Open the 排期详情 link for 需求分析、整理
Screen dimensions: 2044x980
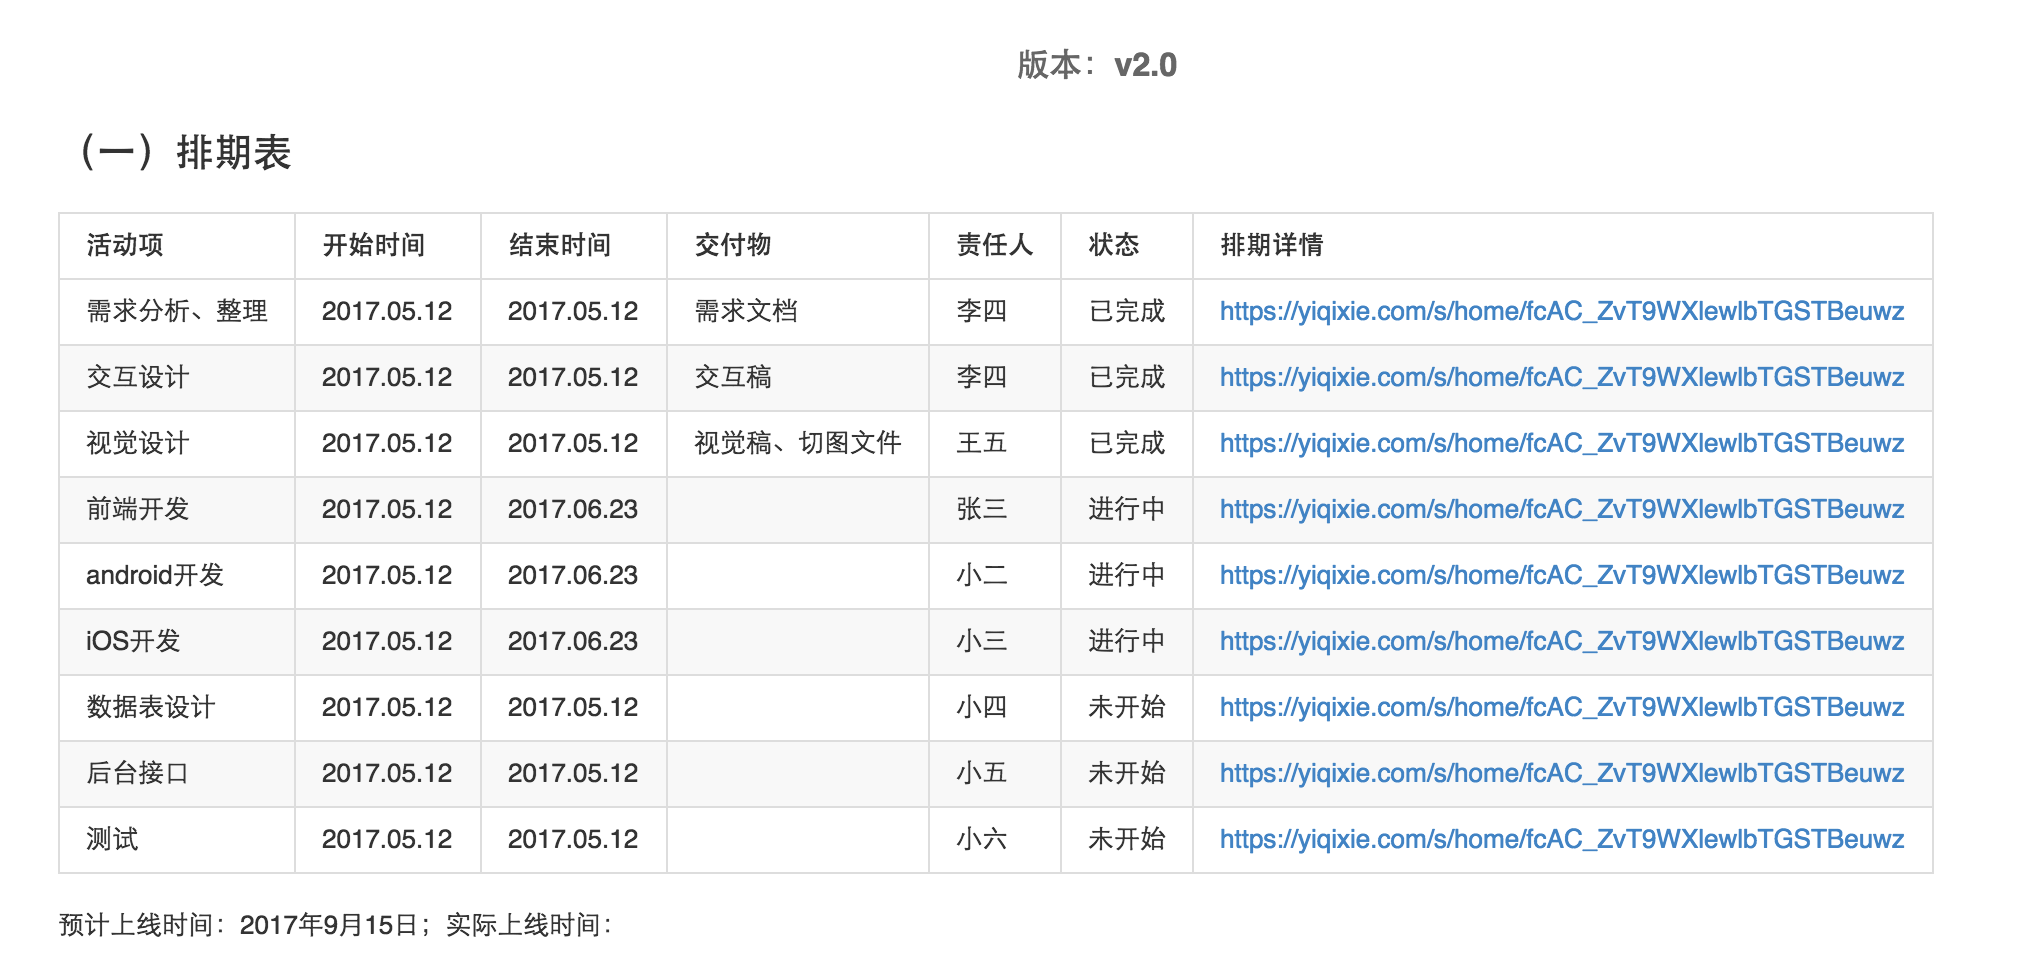(1560, 311)
